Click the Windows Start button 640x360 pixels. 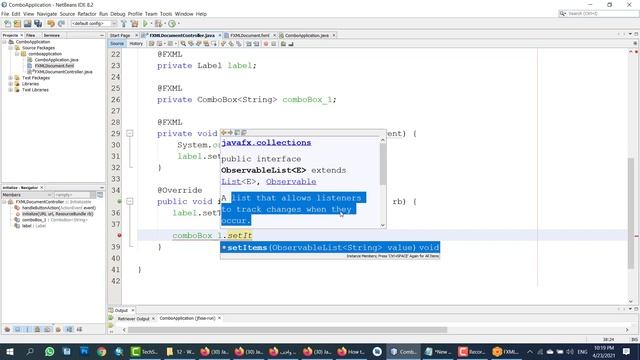coord(10,351)
